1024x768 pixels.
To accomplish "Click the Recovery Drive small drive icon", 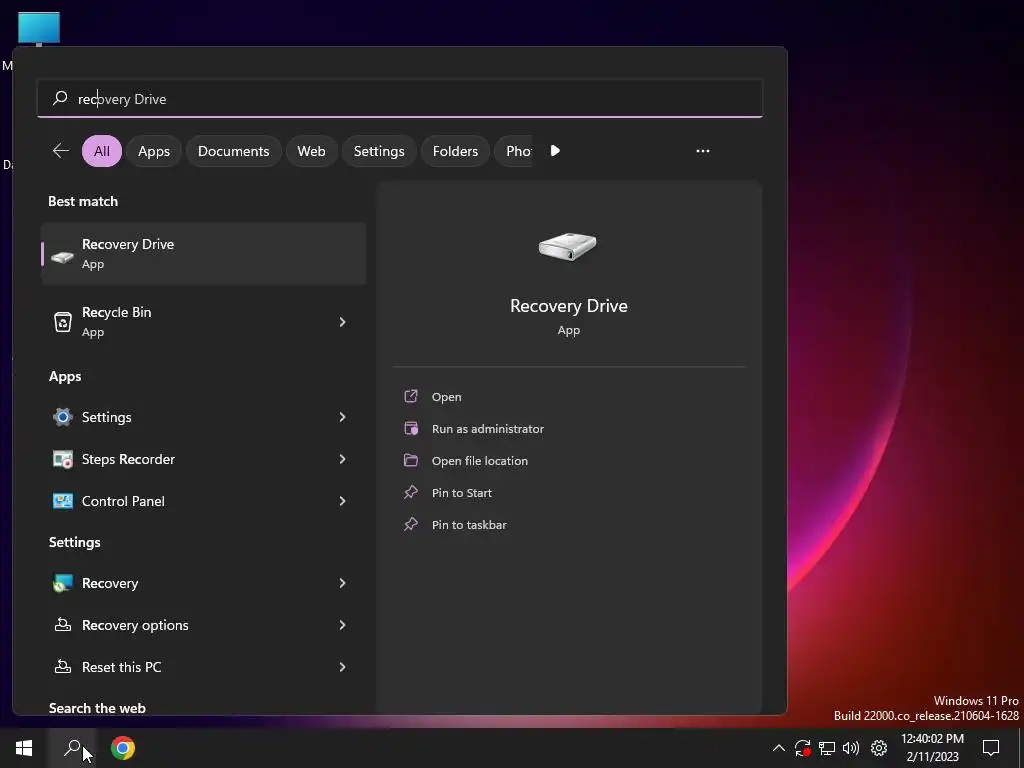I will coord(63,257).
